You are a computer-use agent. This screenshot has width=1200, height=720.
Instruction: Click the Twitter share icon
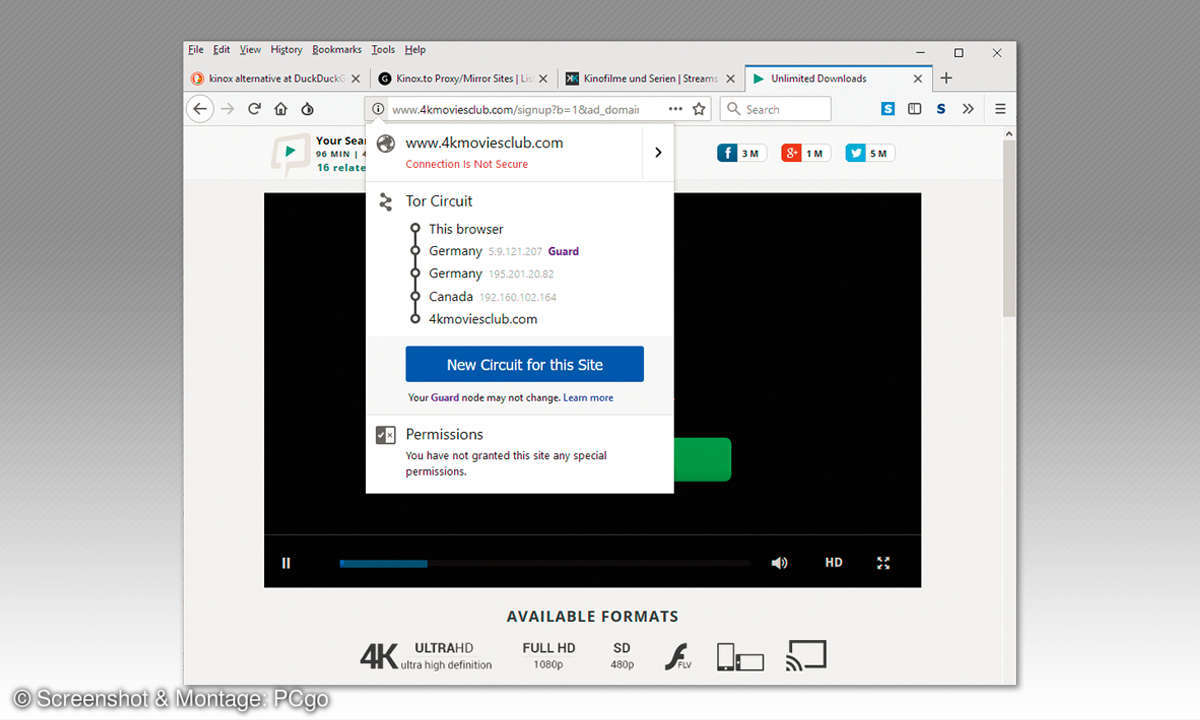point(856,153)
